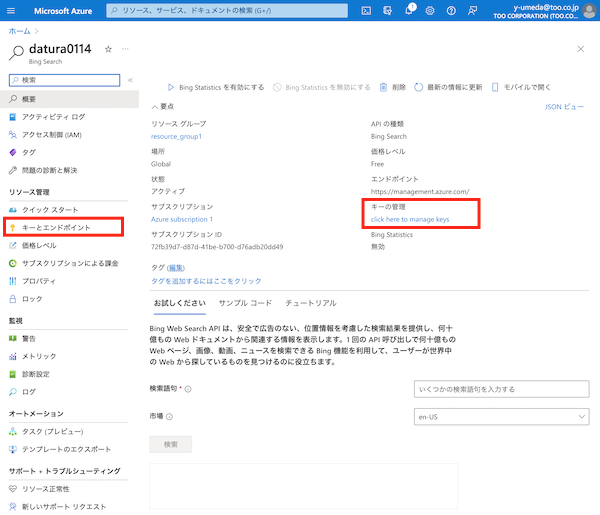Screen dimensions: 600x515
Task: Click タグを追加するにはここをクリック link
Action: (x=206, y=281)
